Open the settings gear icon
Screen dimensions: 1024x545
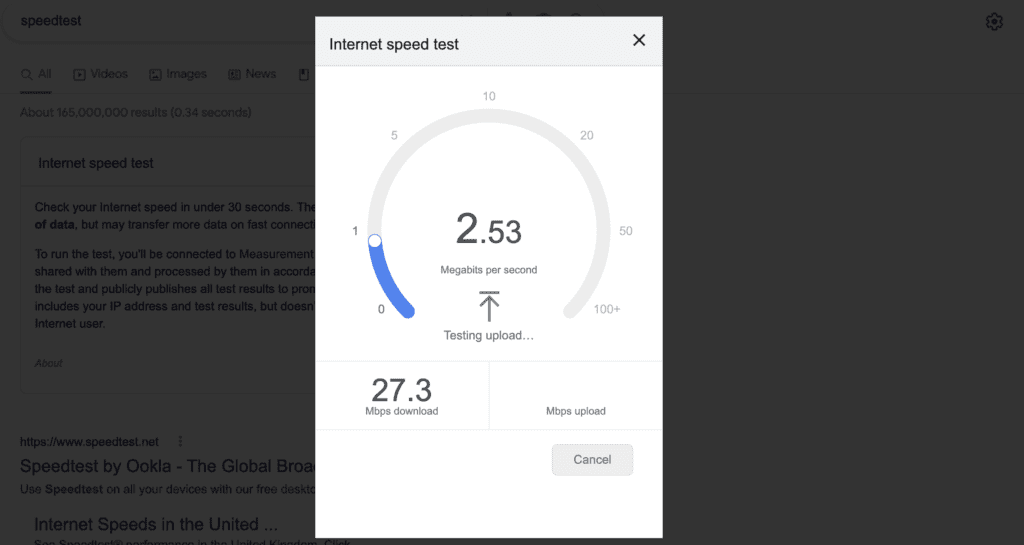coord(994,22)
